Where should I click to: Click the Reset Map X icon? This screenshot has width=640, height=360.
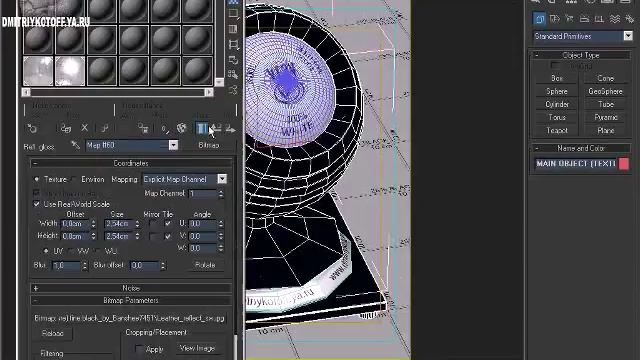84,128
